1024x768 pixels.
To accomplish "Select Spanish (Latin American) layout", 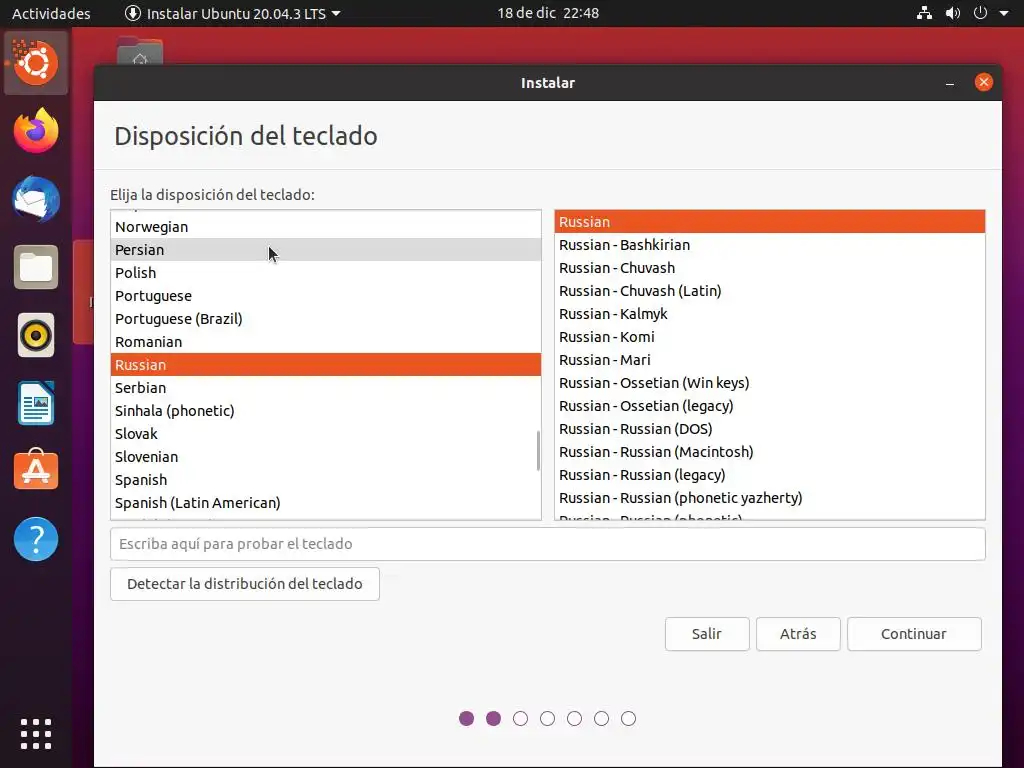I will coord(326,503).
